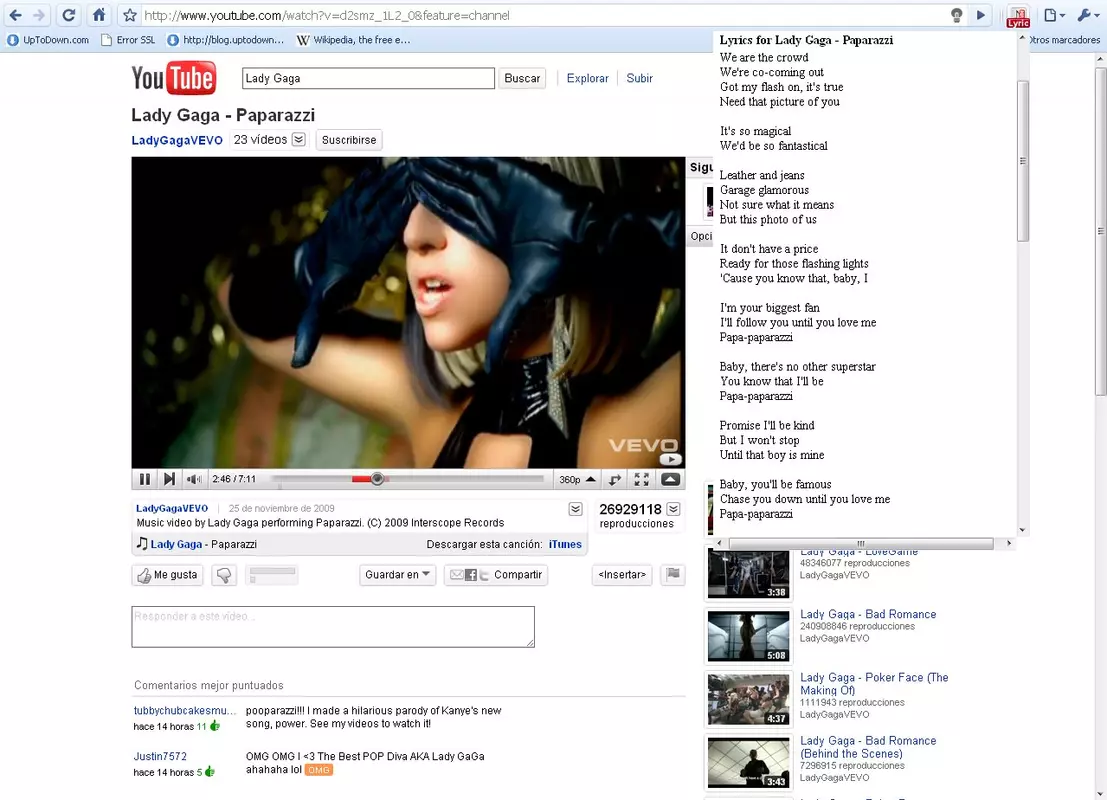Go to the browser home page
Image resolution: width=1107 pixels, height=800 pixels.
[x=100, y=15]
